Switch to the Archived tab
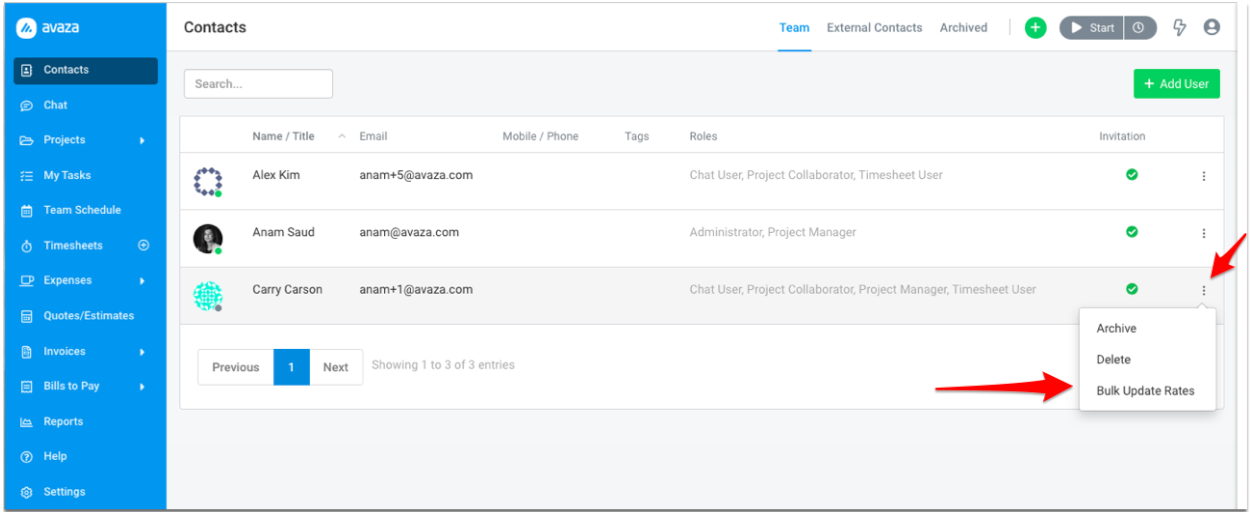1251x516 pixels. (x=963, y=28)
